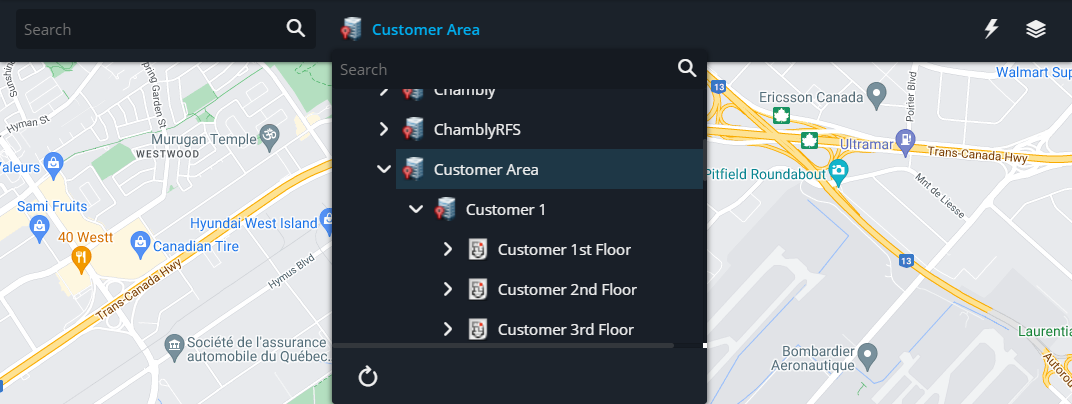Click the Customer 3rd Floor map icon

[478, 329]
